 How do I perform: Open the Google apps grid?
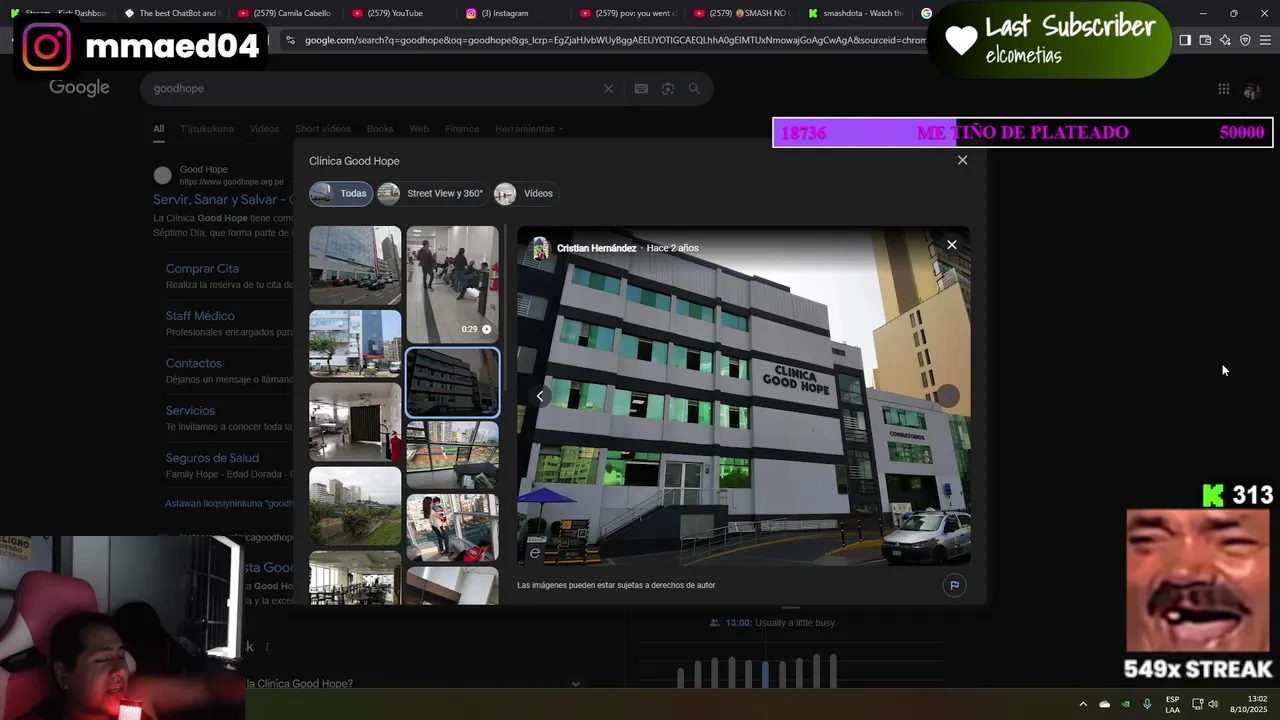1223,89
